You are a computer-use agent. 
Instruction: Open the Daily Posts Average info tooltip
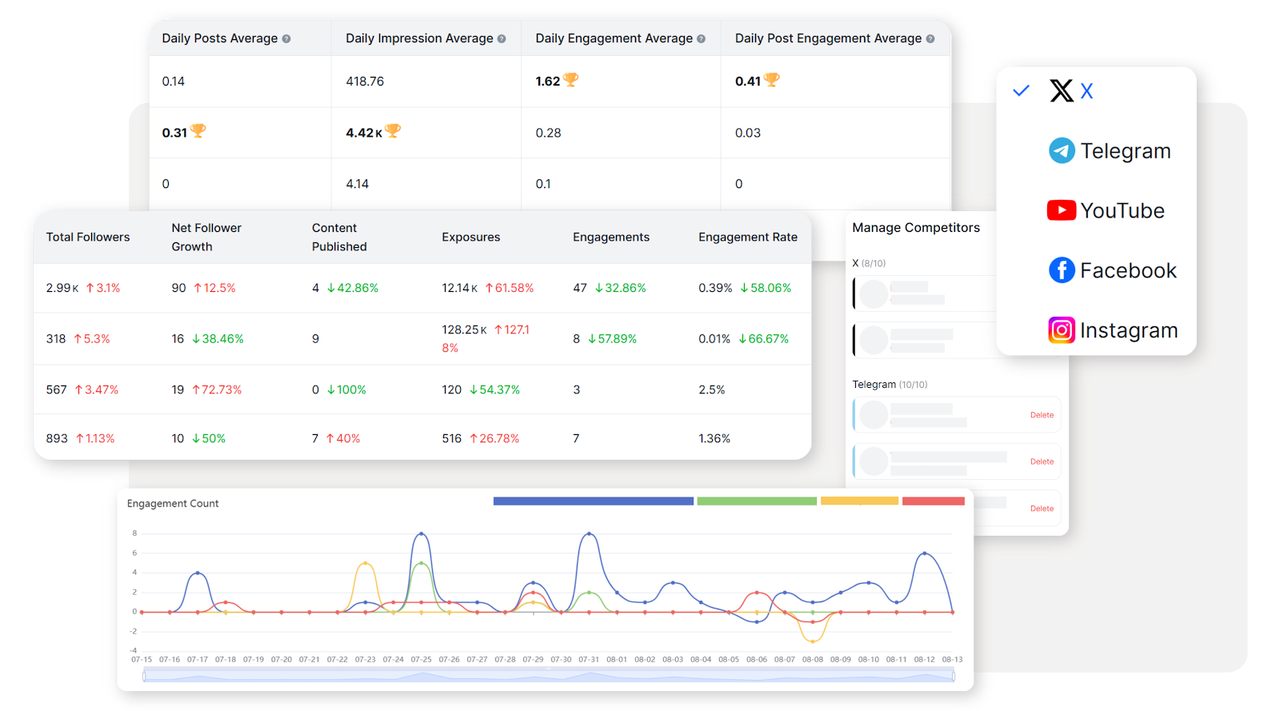click(286, 38)
